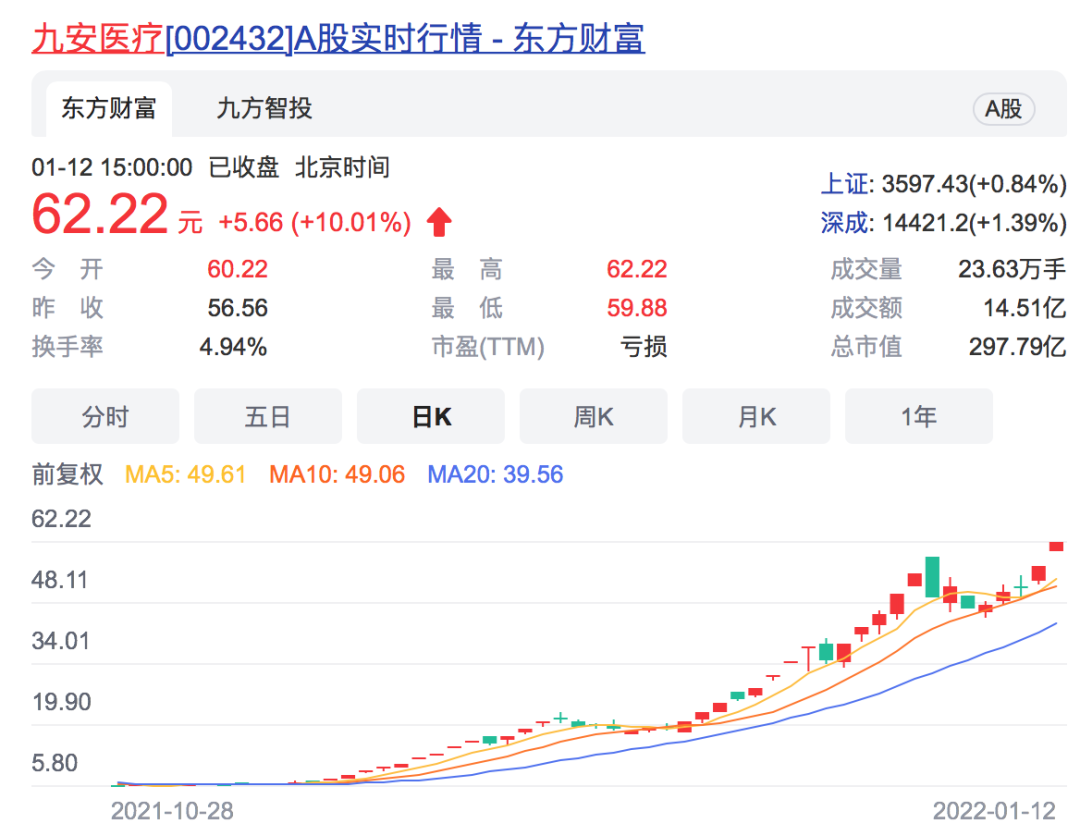1080x836 pixels.
Task: Click the 深成 index link
Action: coord(846,222)
